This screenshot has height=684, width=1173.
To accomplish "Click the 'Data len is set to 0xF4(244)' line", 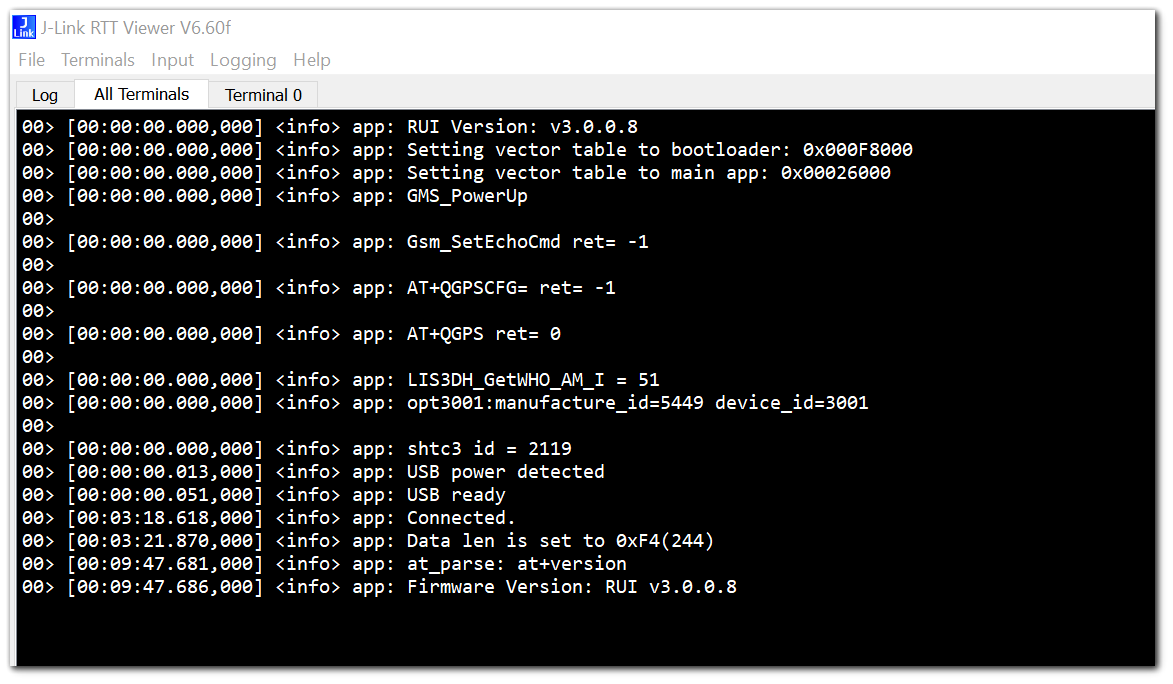I will click(368, 541).
